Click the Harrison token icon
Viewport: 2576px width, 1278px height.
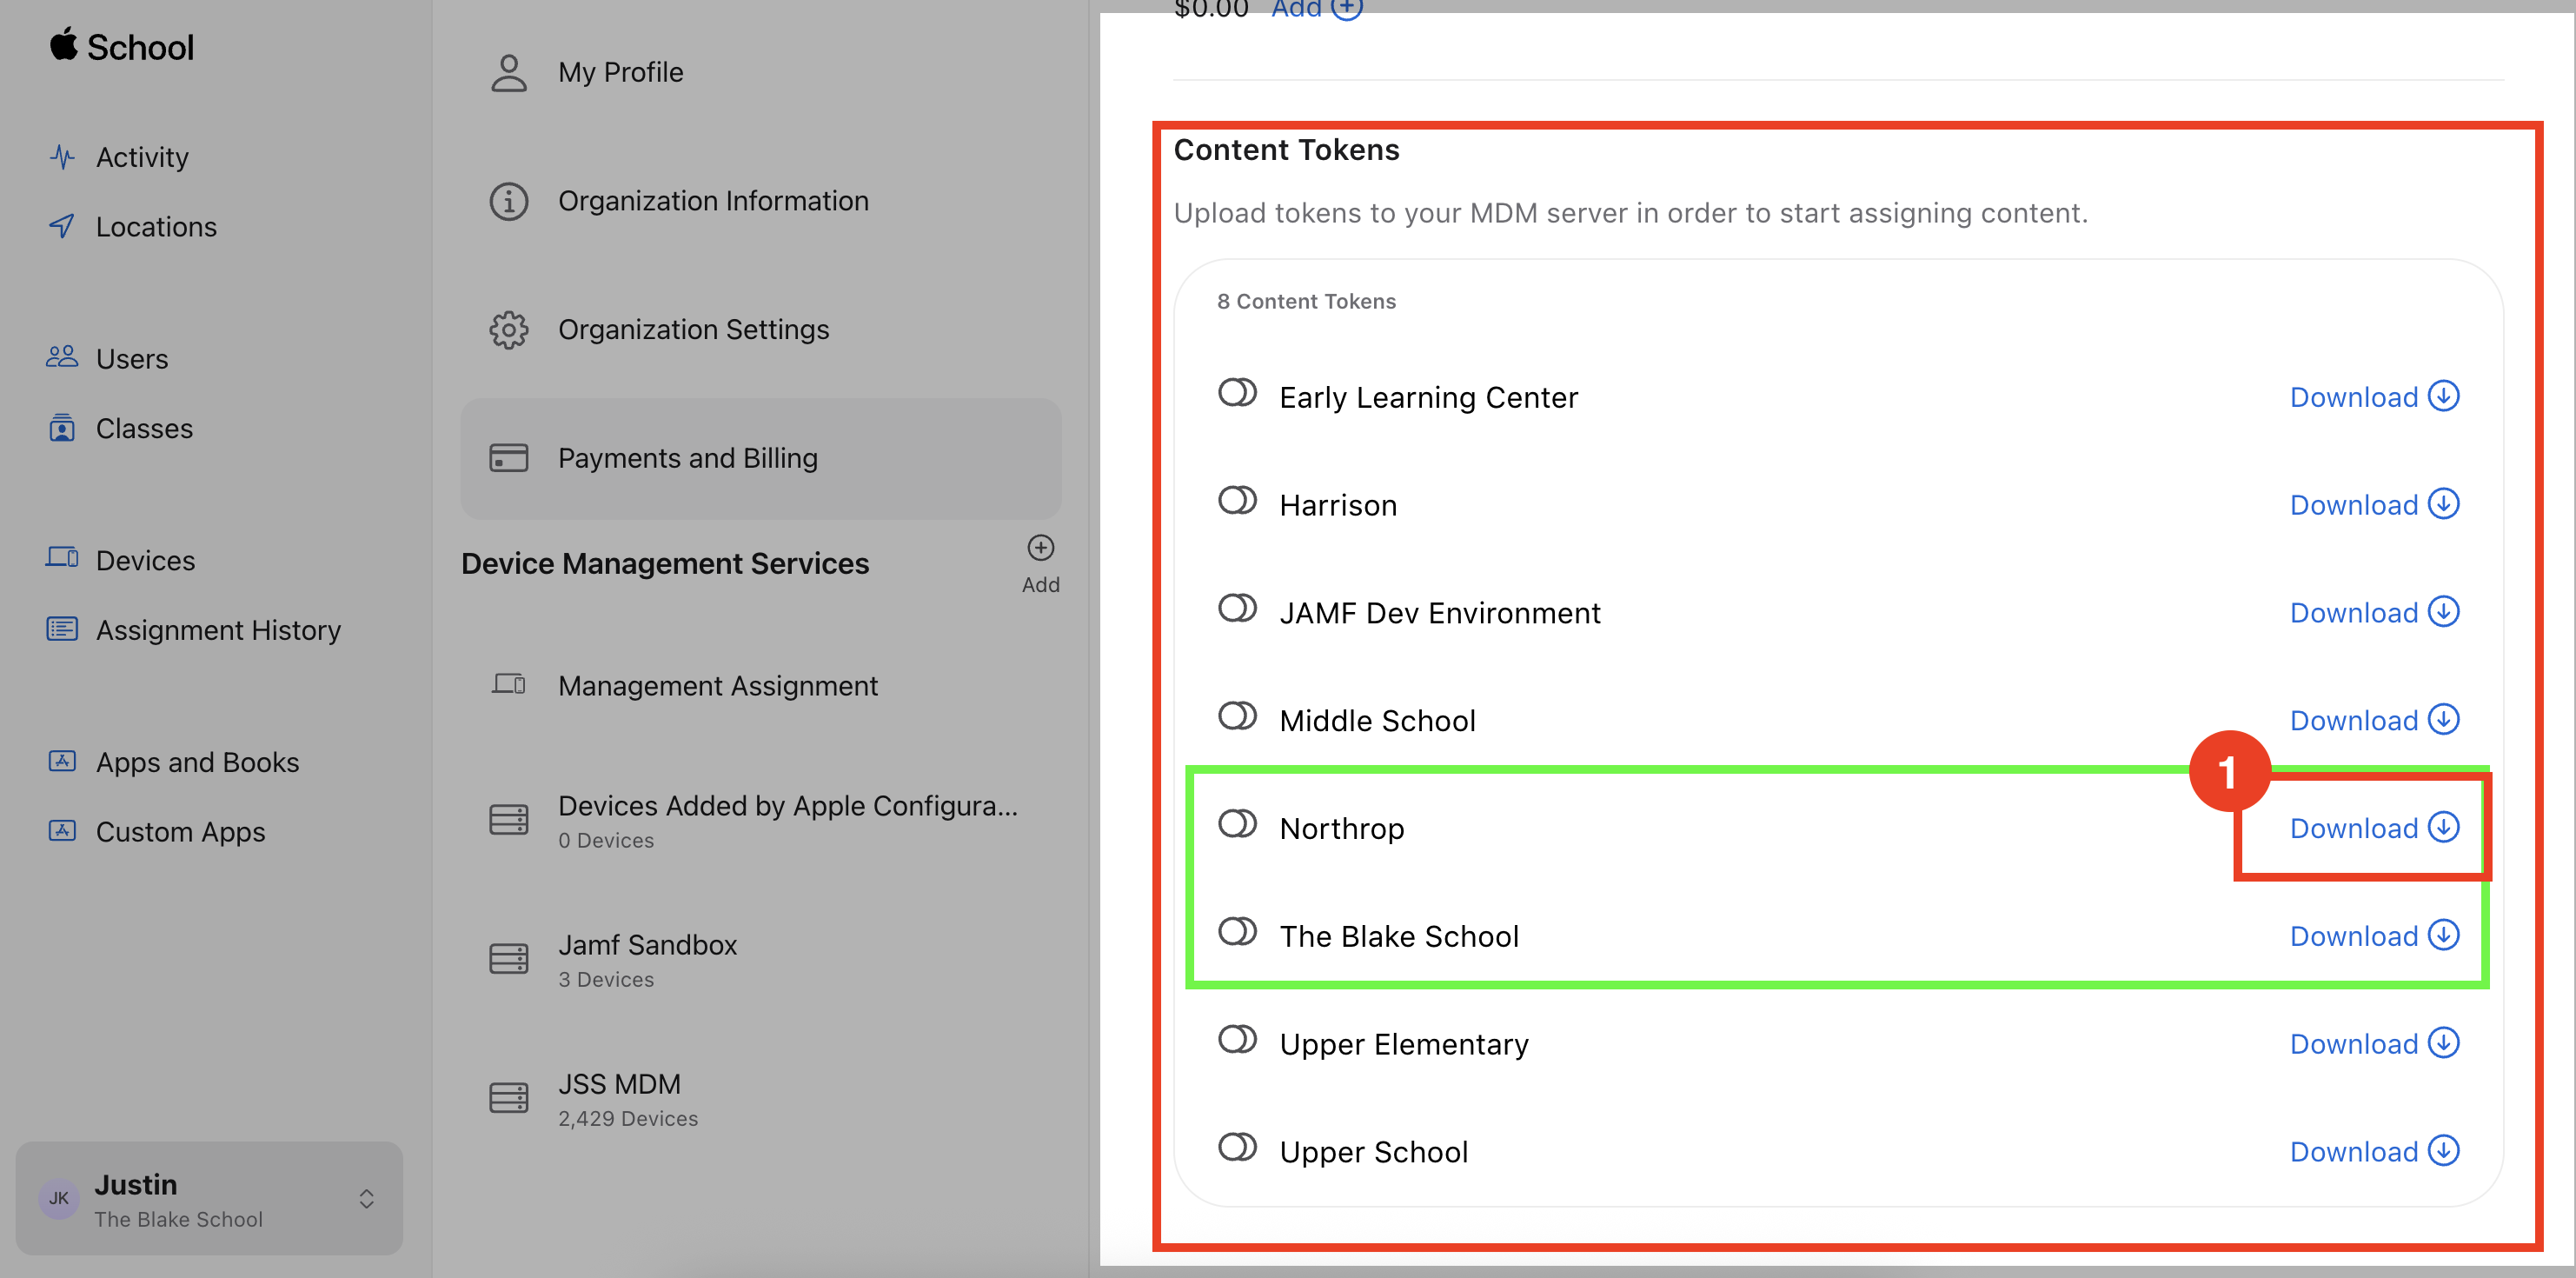[x=1238, y=501]
